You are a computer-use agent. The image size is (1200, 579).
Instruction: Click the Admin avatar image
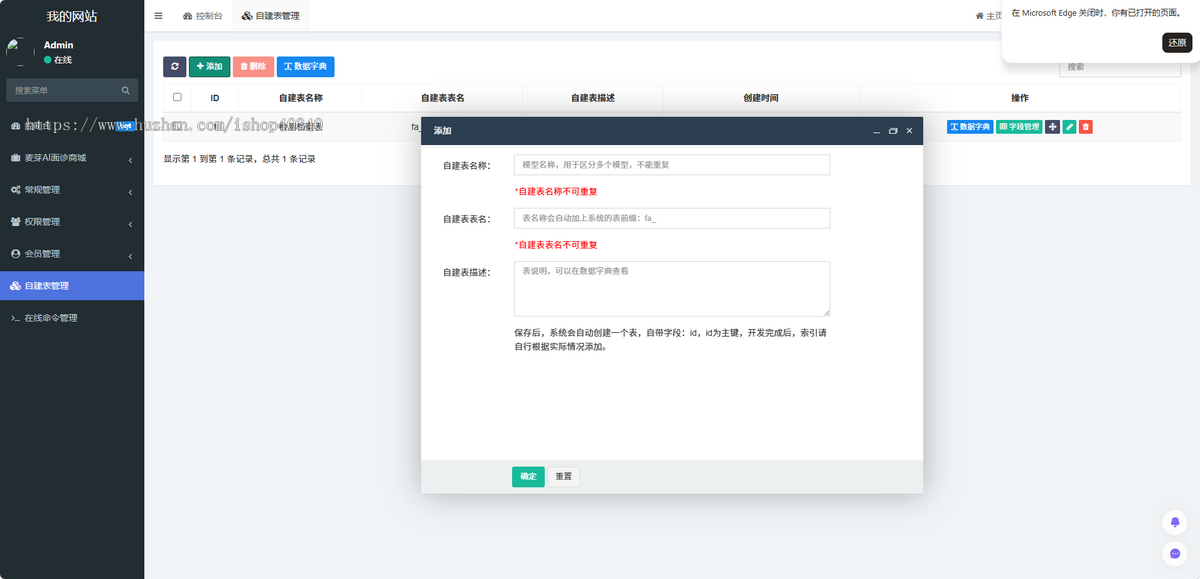(20, 51)
